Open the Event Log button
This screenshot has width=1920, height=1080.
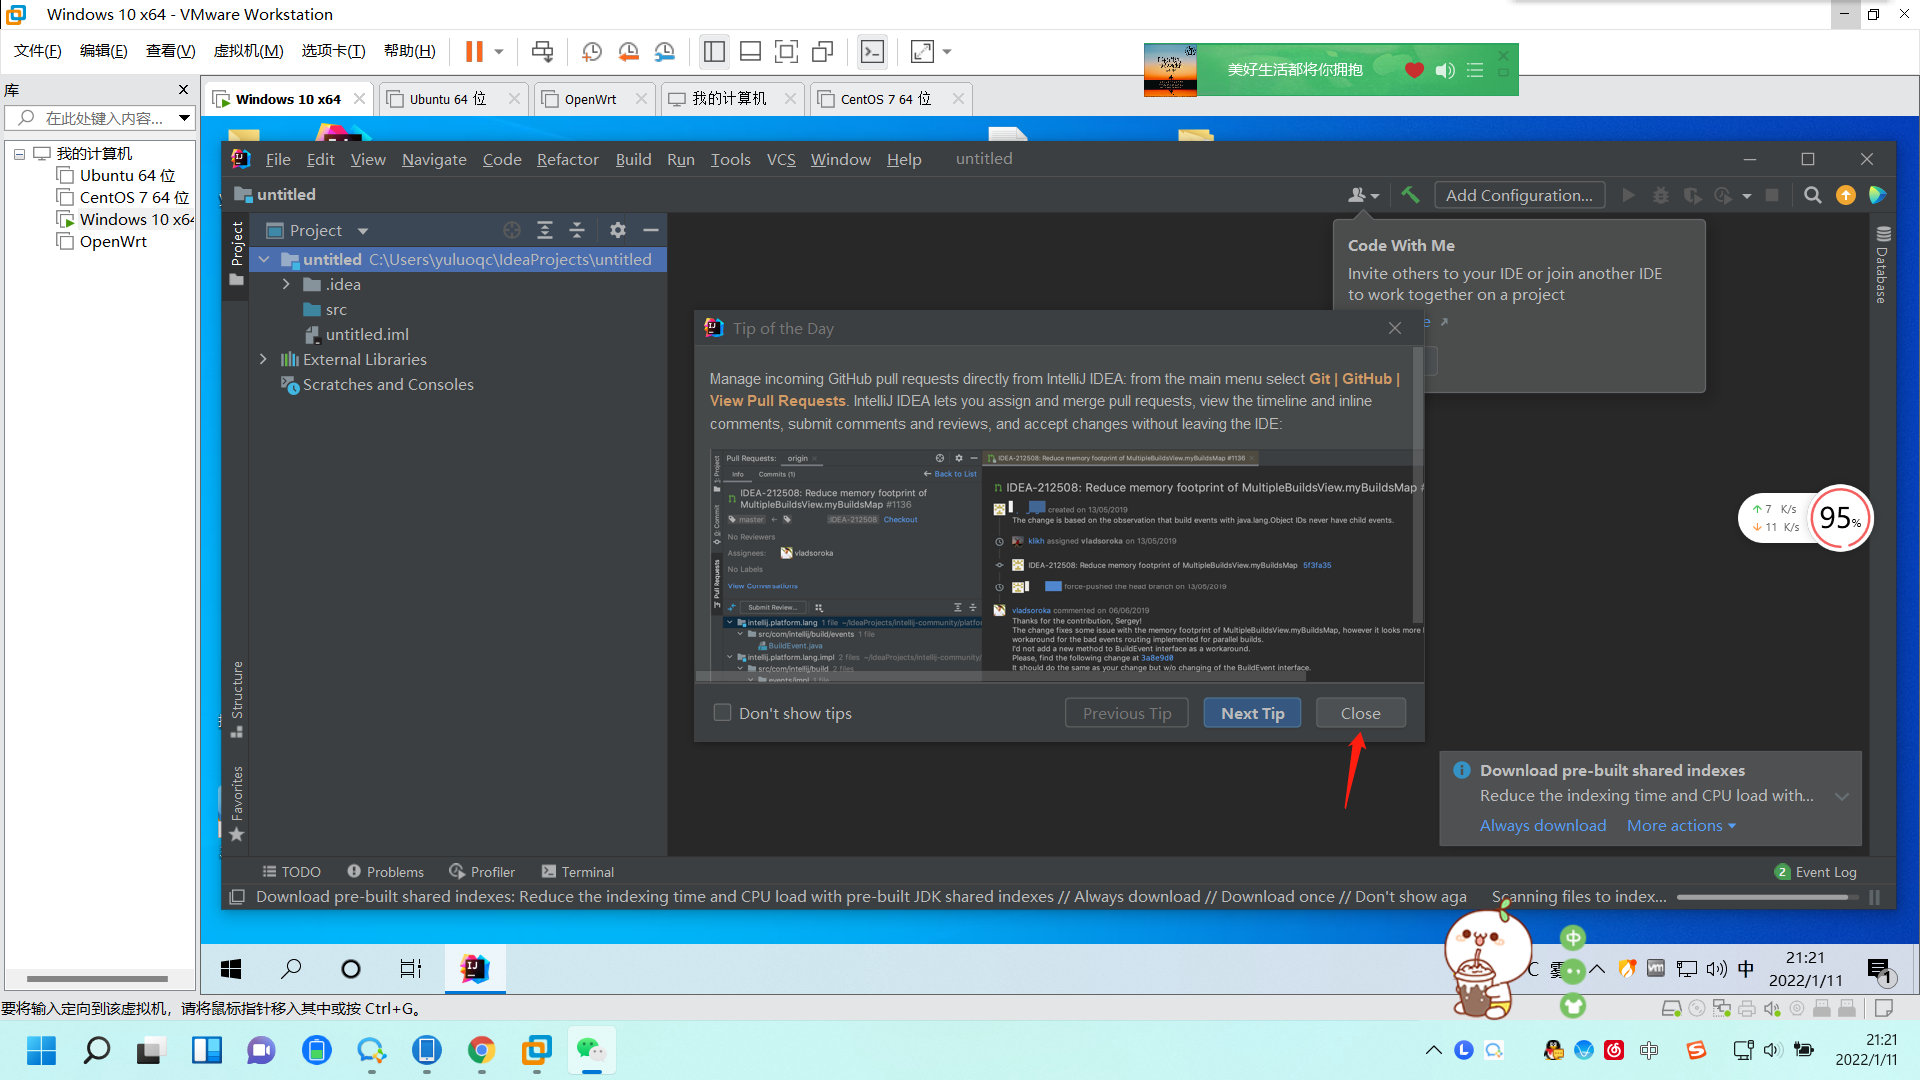point(1815,872)
